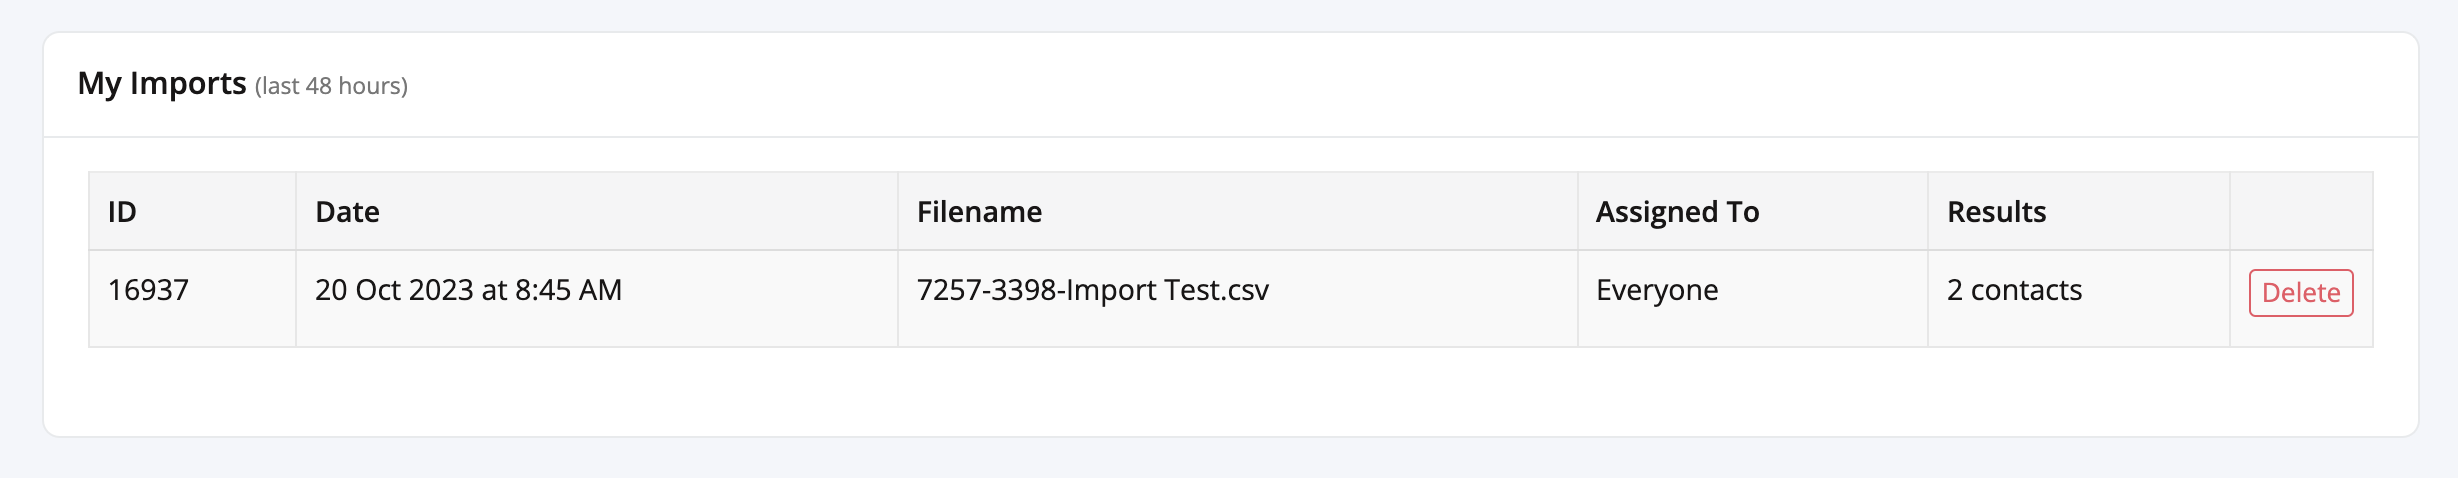Select the Assigned To column header
This screenshot has width=2458, height=478.
point(1753,211)
